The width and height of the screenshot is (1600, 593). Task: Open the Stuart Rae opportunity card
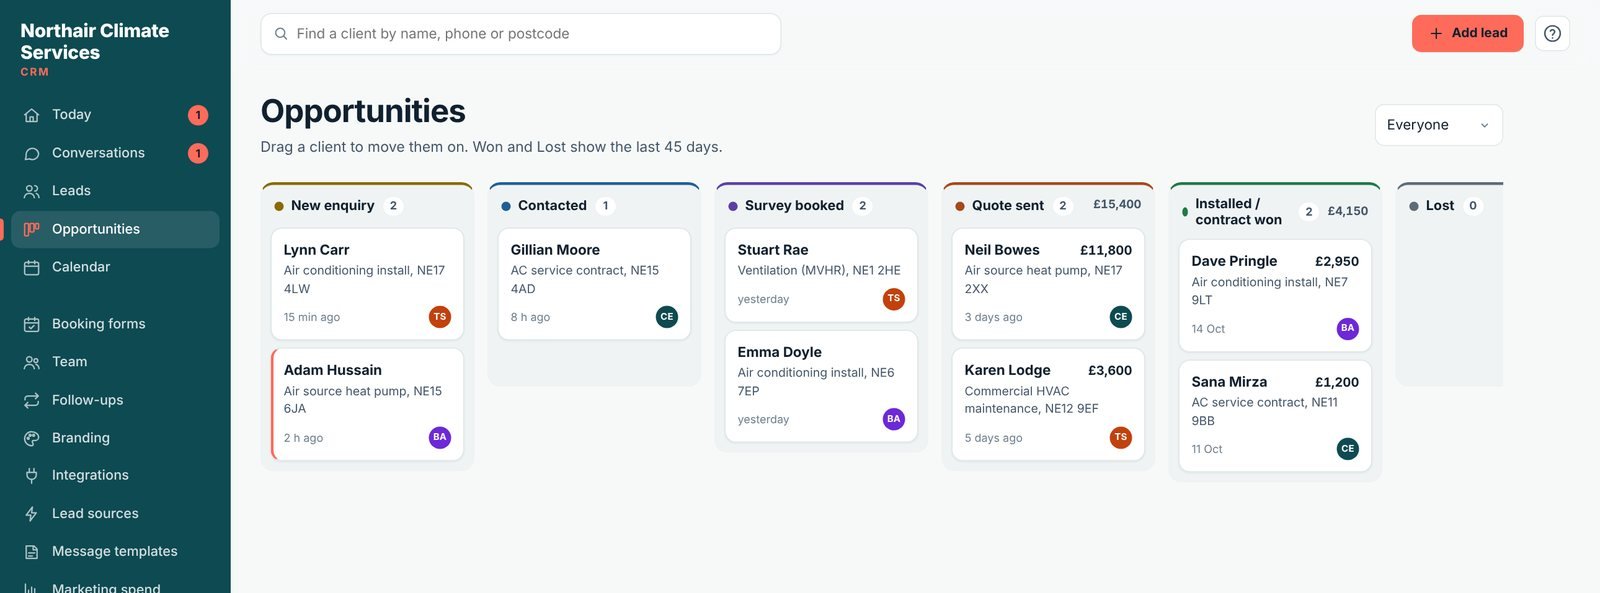[821, 275]
